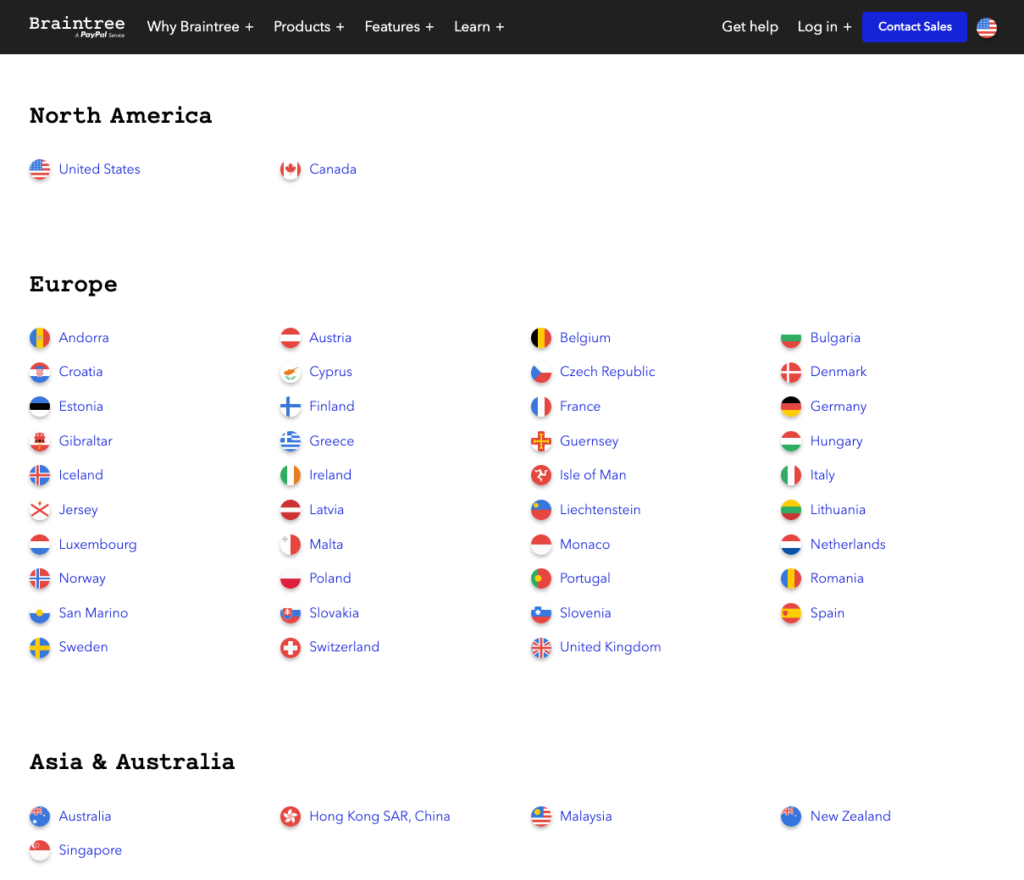Open Get help in the header

pyautogui.click(x=750, y=27)
